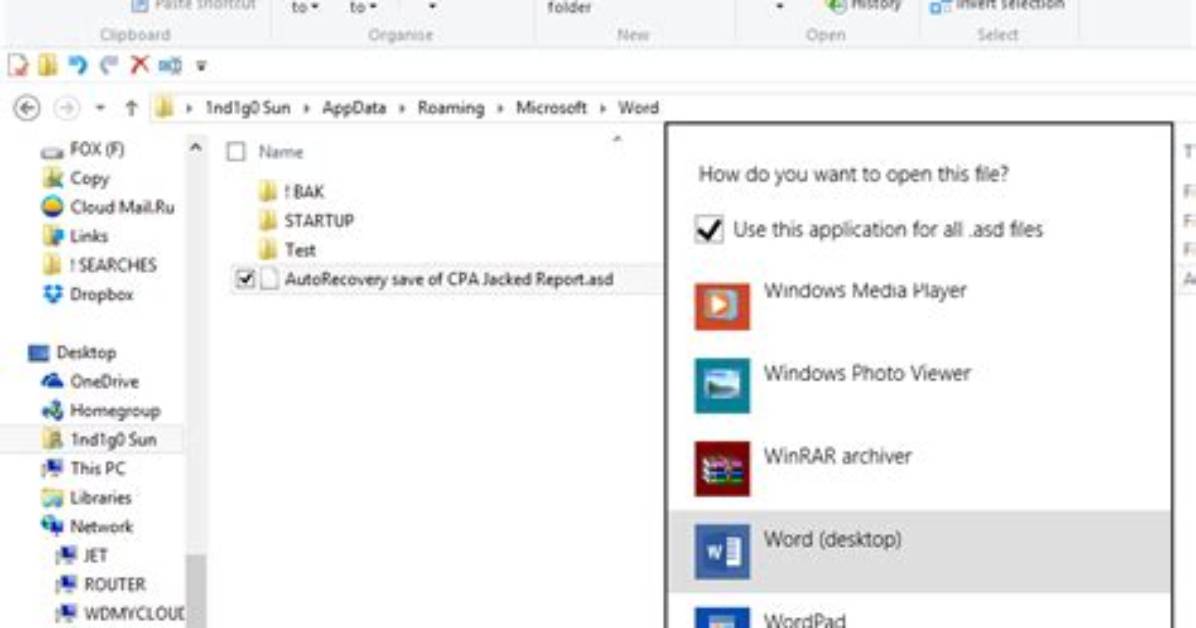Expand the chevron after AppData breadcrumb
Image resolution: width=1196 pixels, height=628 pixels.
pyautogui.click(x=403, y=109)
